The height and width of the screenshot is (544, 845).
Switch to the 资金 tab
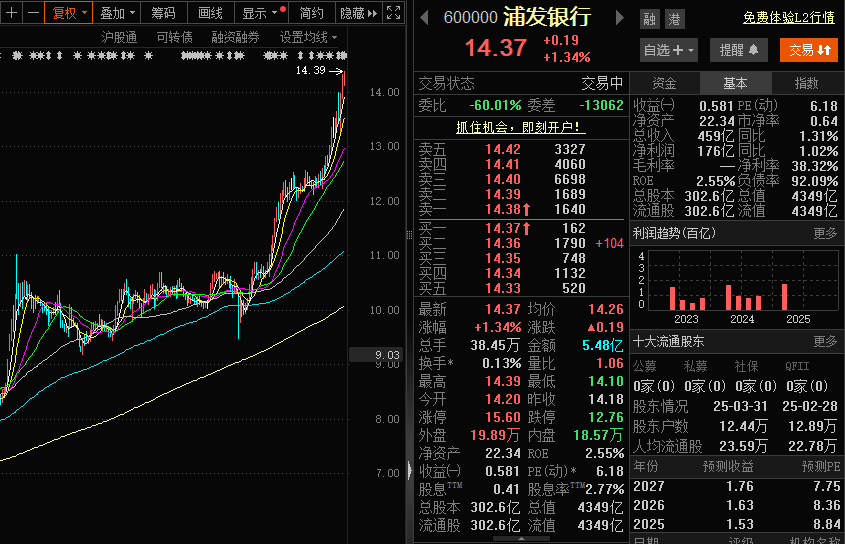(664, 83)
